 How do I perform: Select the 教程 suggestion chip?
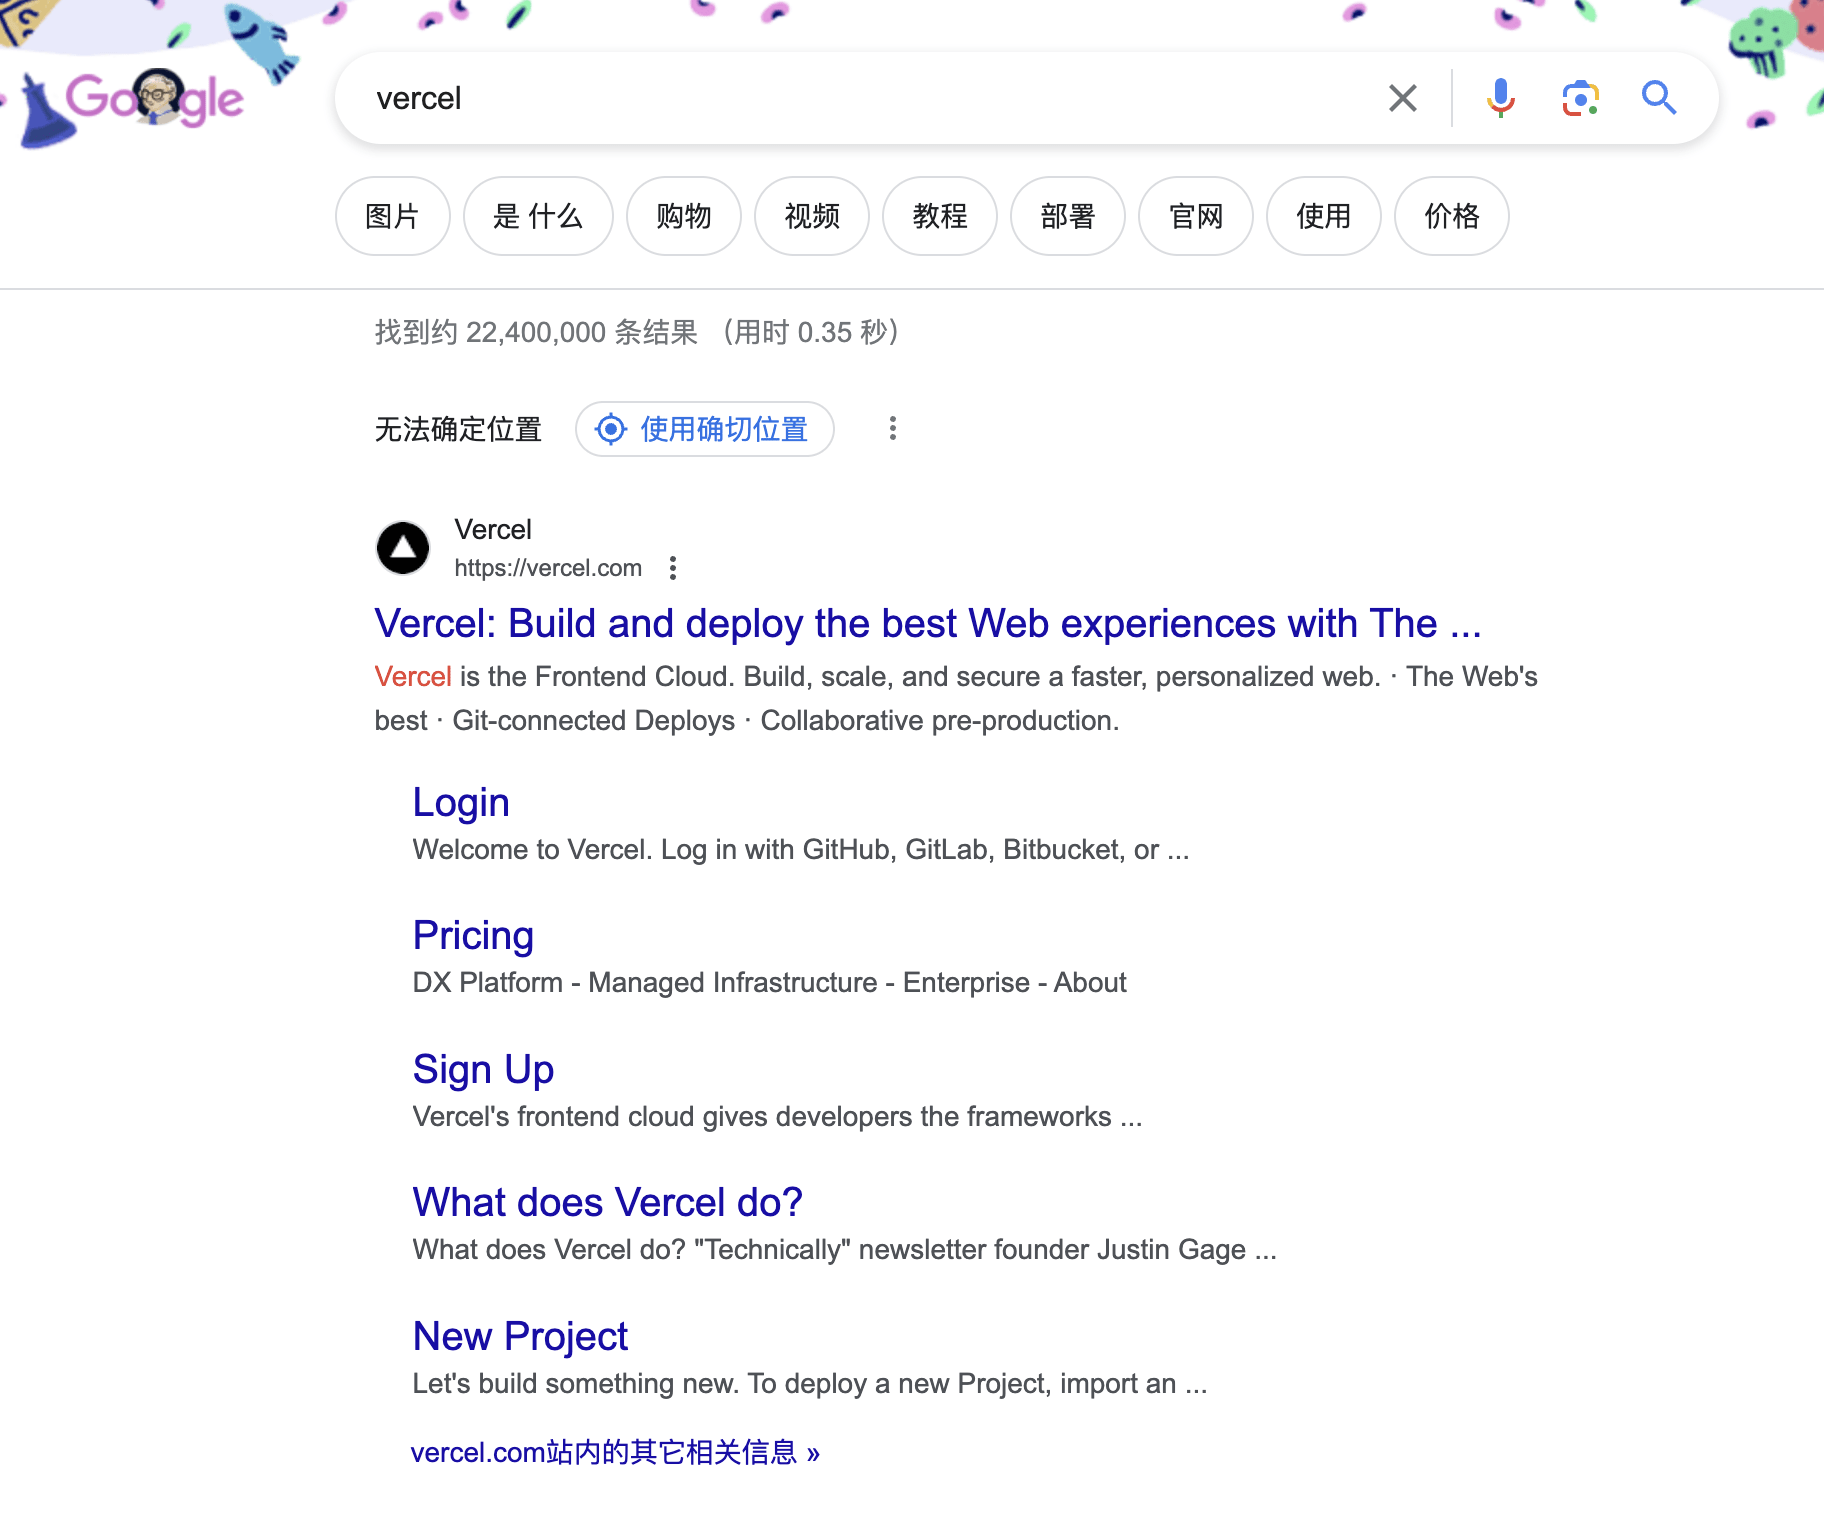[x=940, y=216]
